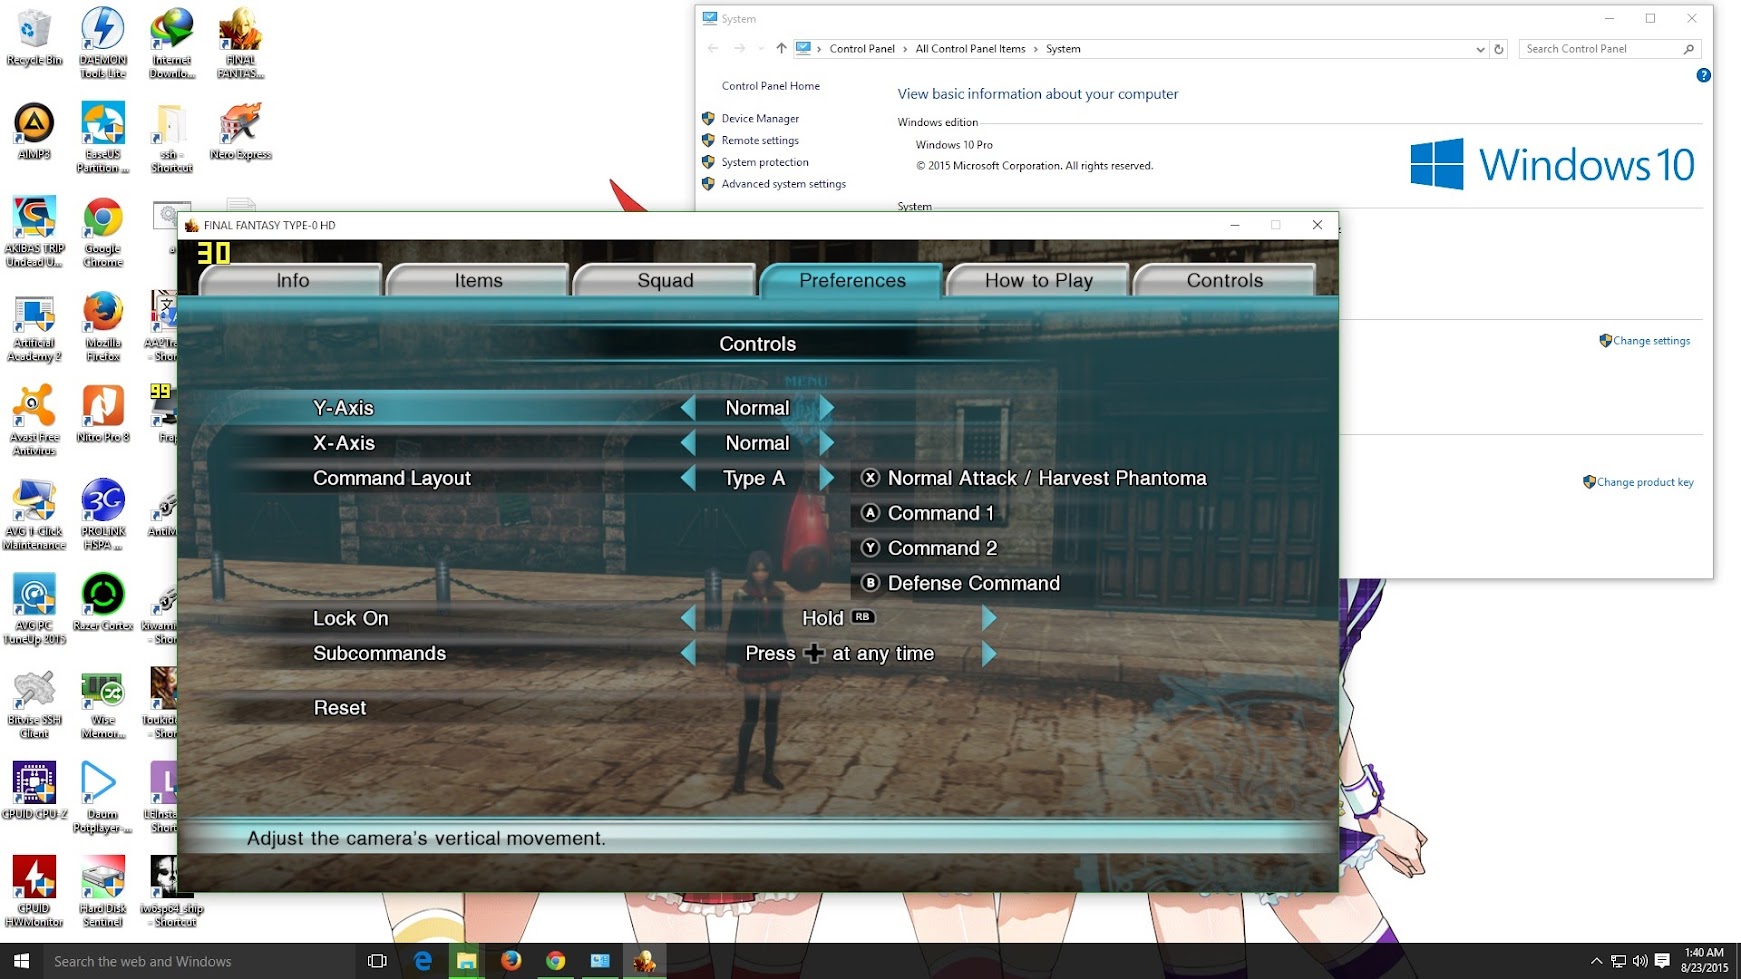Viewport: 1741px width, 979px height.
Task: Open the System window help icon
Action: (1703, 75)
